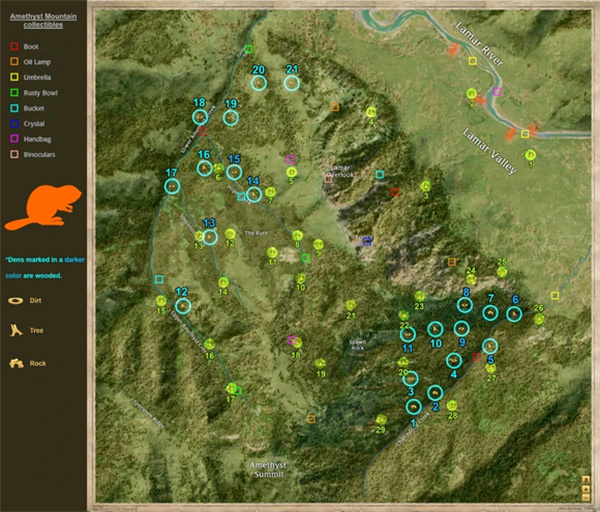Click orange Oil Lamp legend swatch
The width and height of the screenshot is (600, 512).
click(x=14, y=62)
